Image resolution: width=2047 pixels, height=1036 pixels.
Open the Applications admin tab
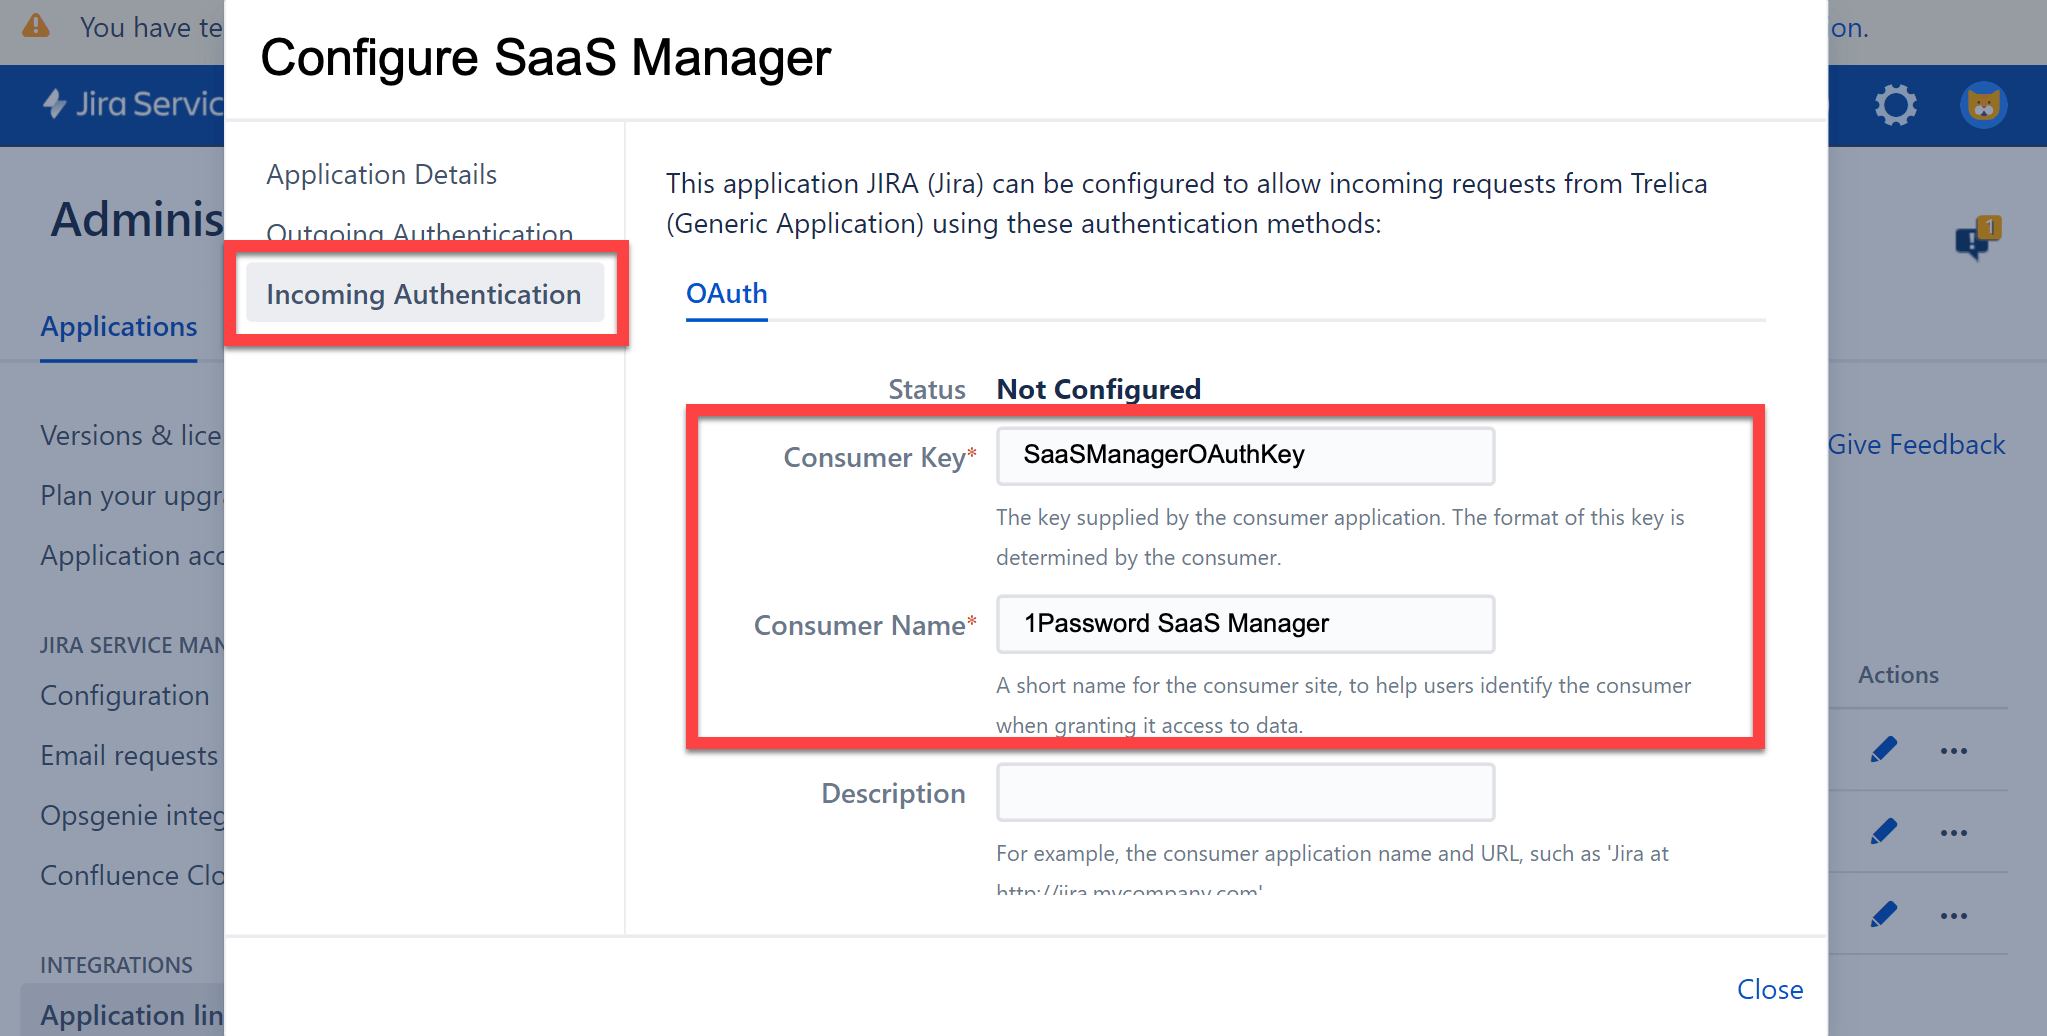click(119, 327)
